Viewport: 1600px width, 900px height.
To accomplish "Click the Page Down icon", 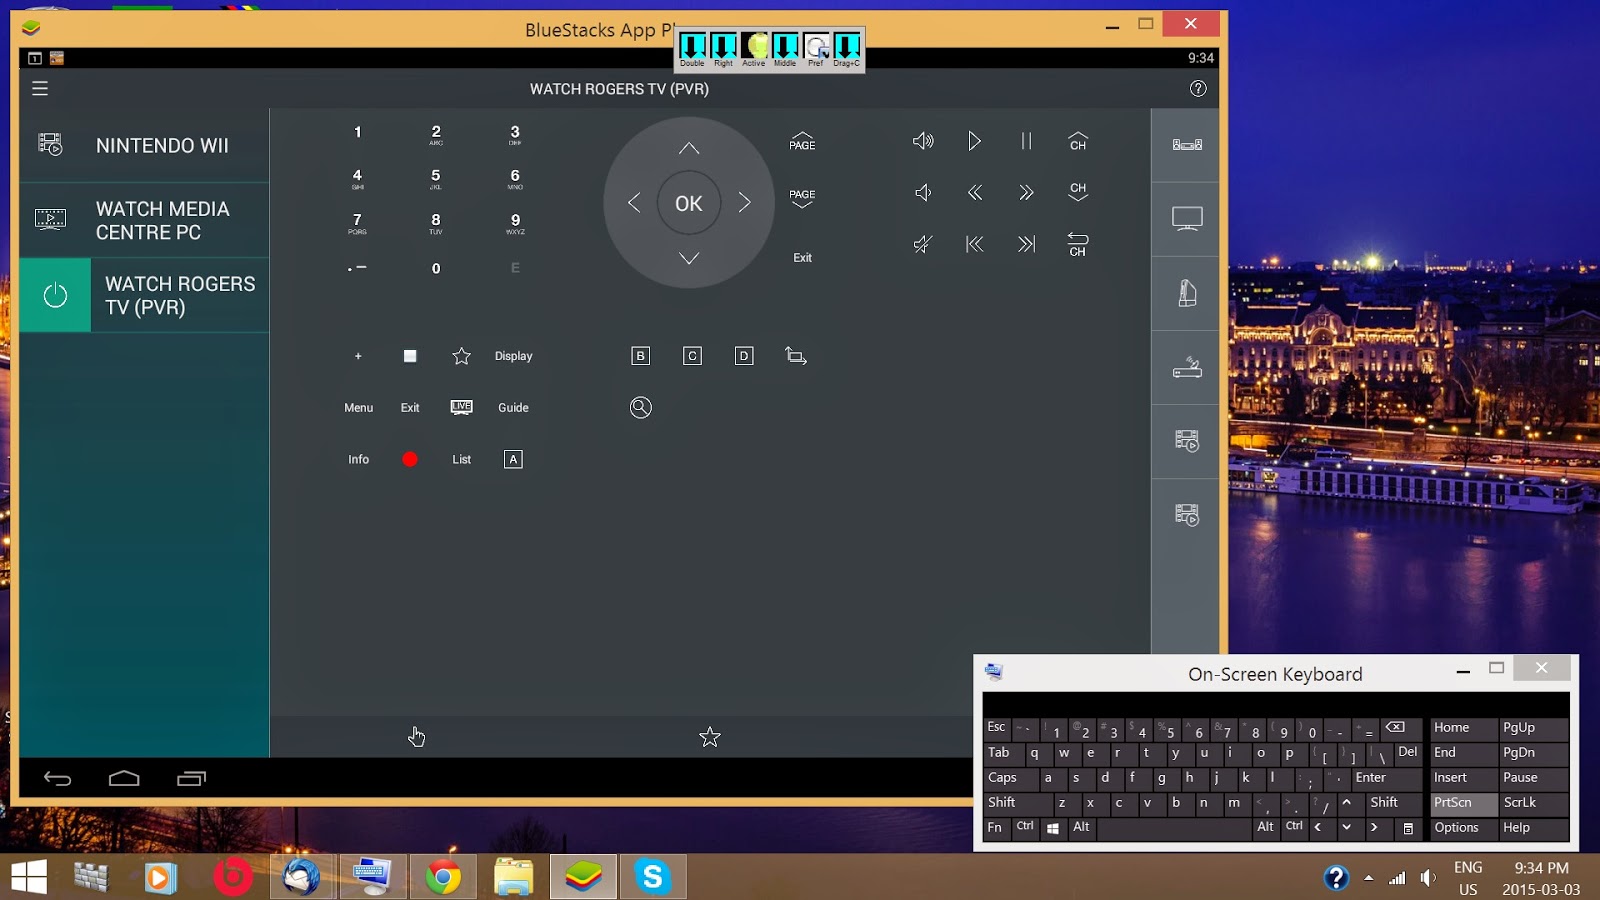I will point(802,198).
